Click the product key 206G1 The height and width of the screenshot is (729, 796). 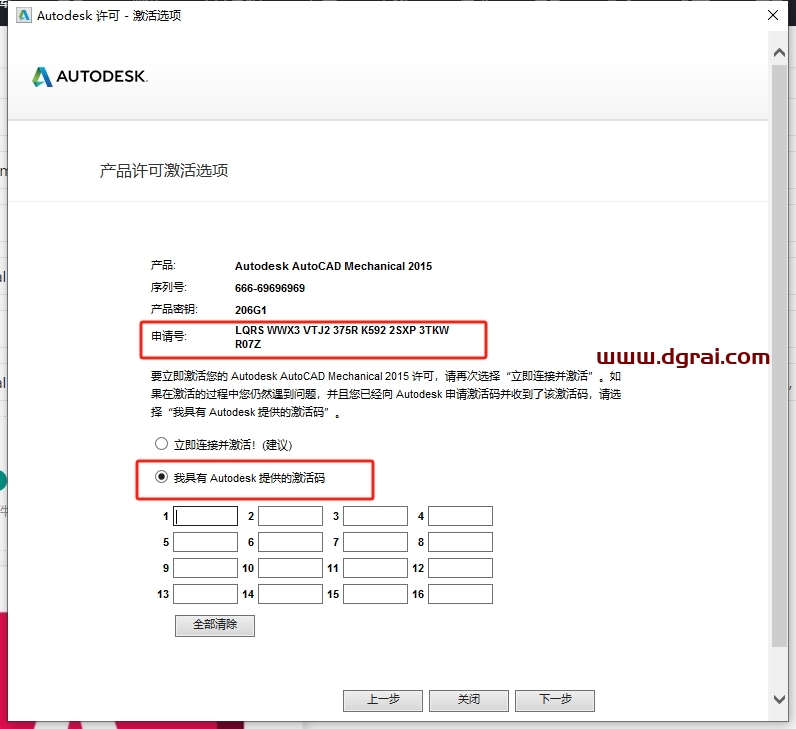tap(250, 310)
